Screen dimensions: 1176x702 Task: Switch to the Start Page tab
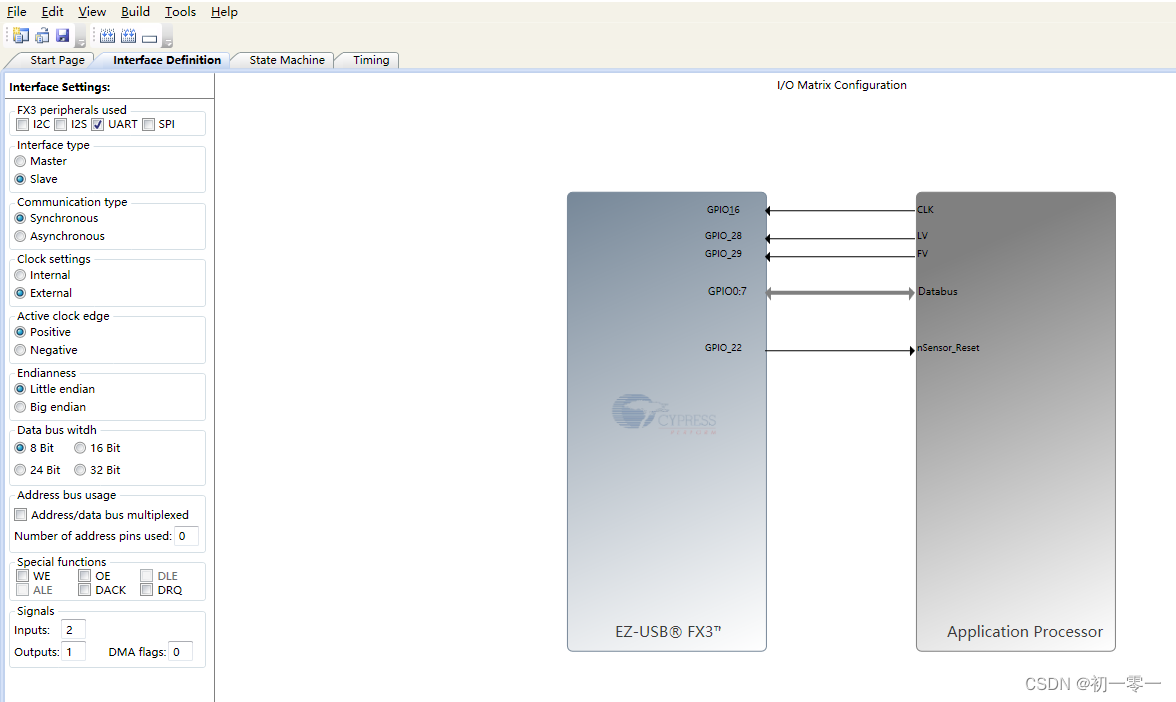(x=57, y=60)
